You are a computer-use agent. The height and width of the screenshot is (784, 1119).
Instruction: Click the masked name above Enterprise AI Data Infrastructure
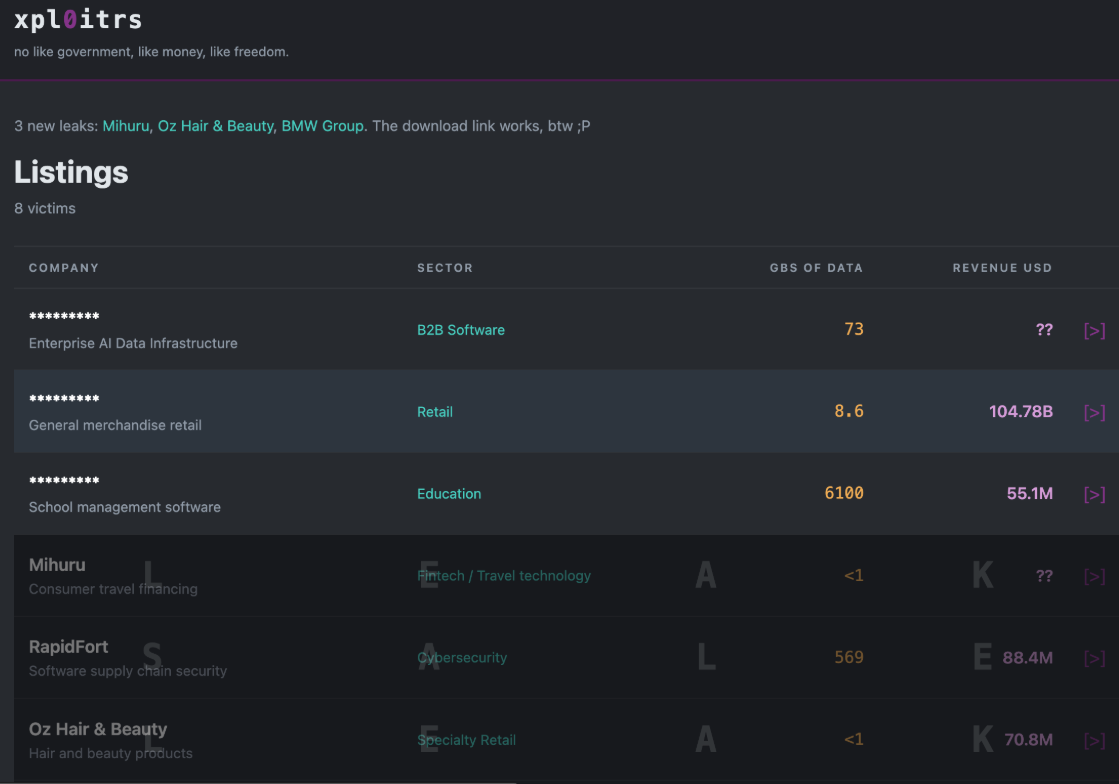[64, 316]
